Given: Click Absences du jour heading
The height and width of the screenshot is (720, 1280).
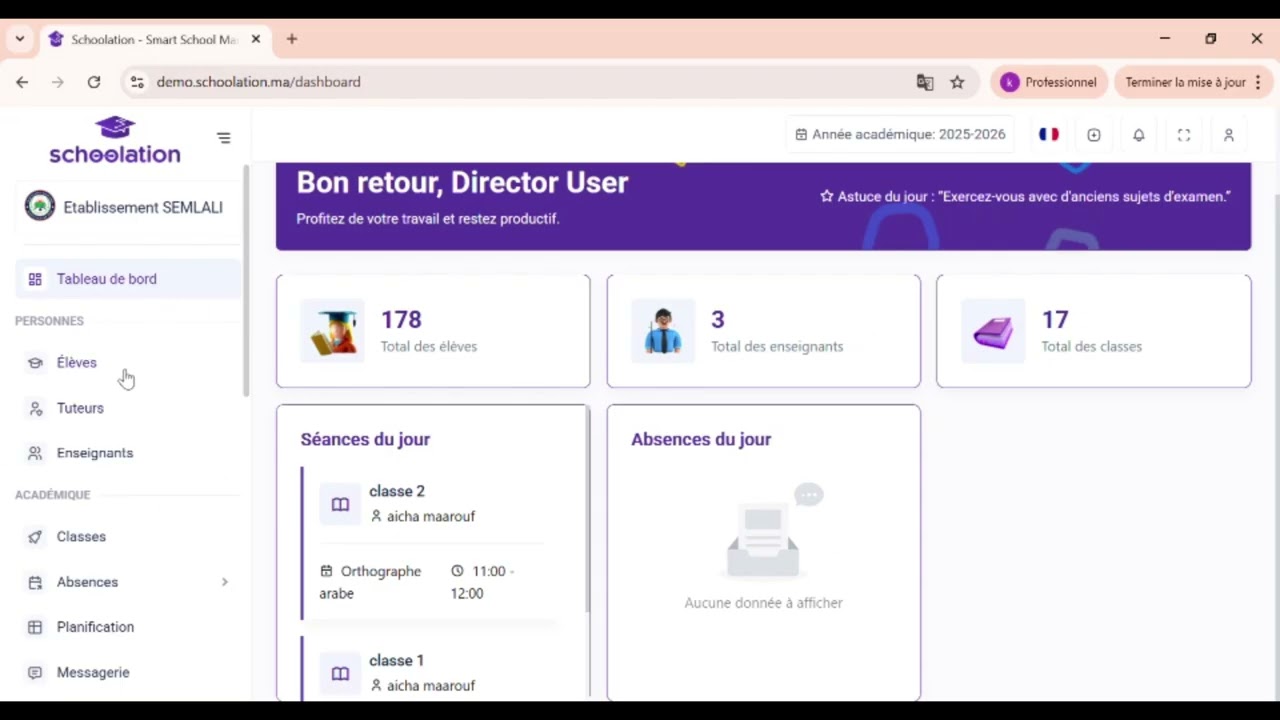Looking at the screenshot, I should coord(701,439).
